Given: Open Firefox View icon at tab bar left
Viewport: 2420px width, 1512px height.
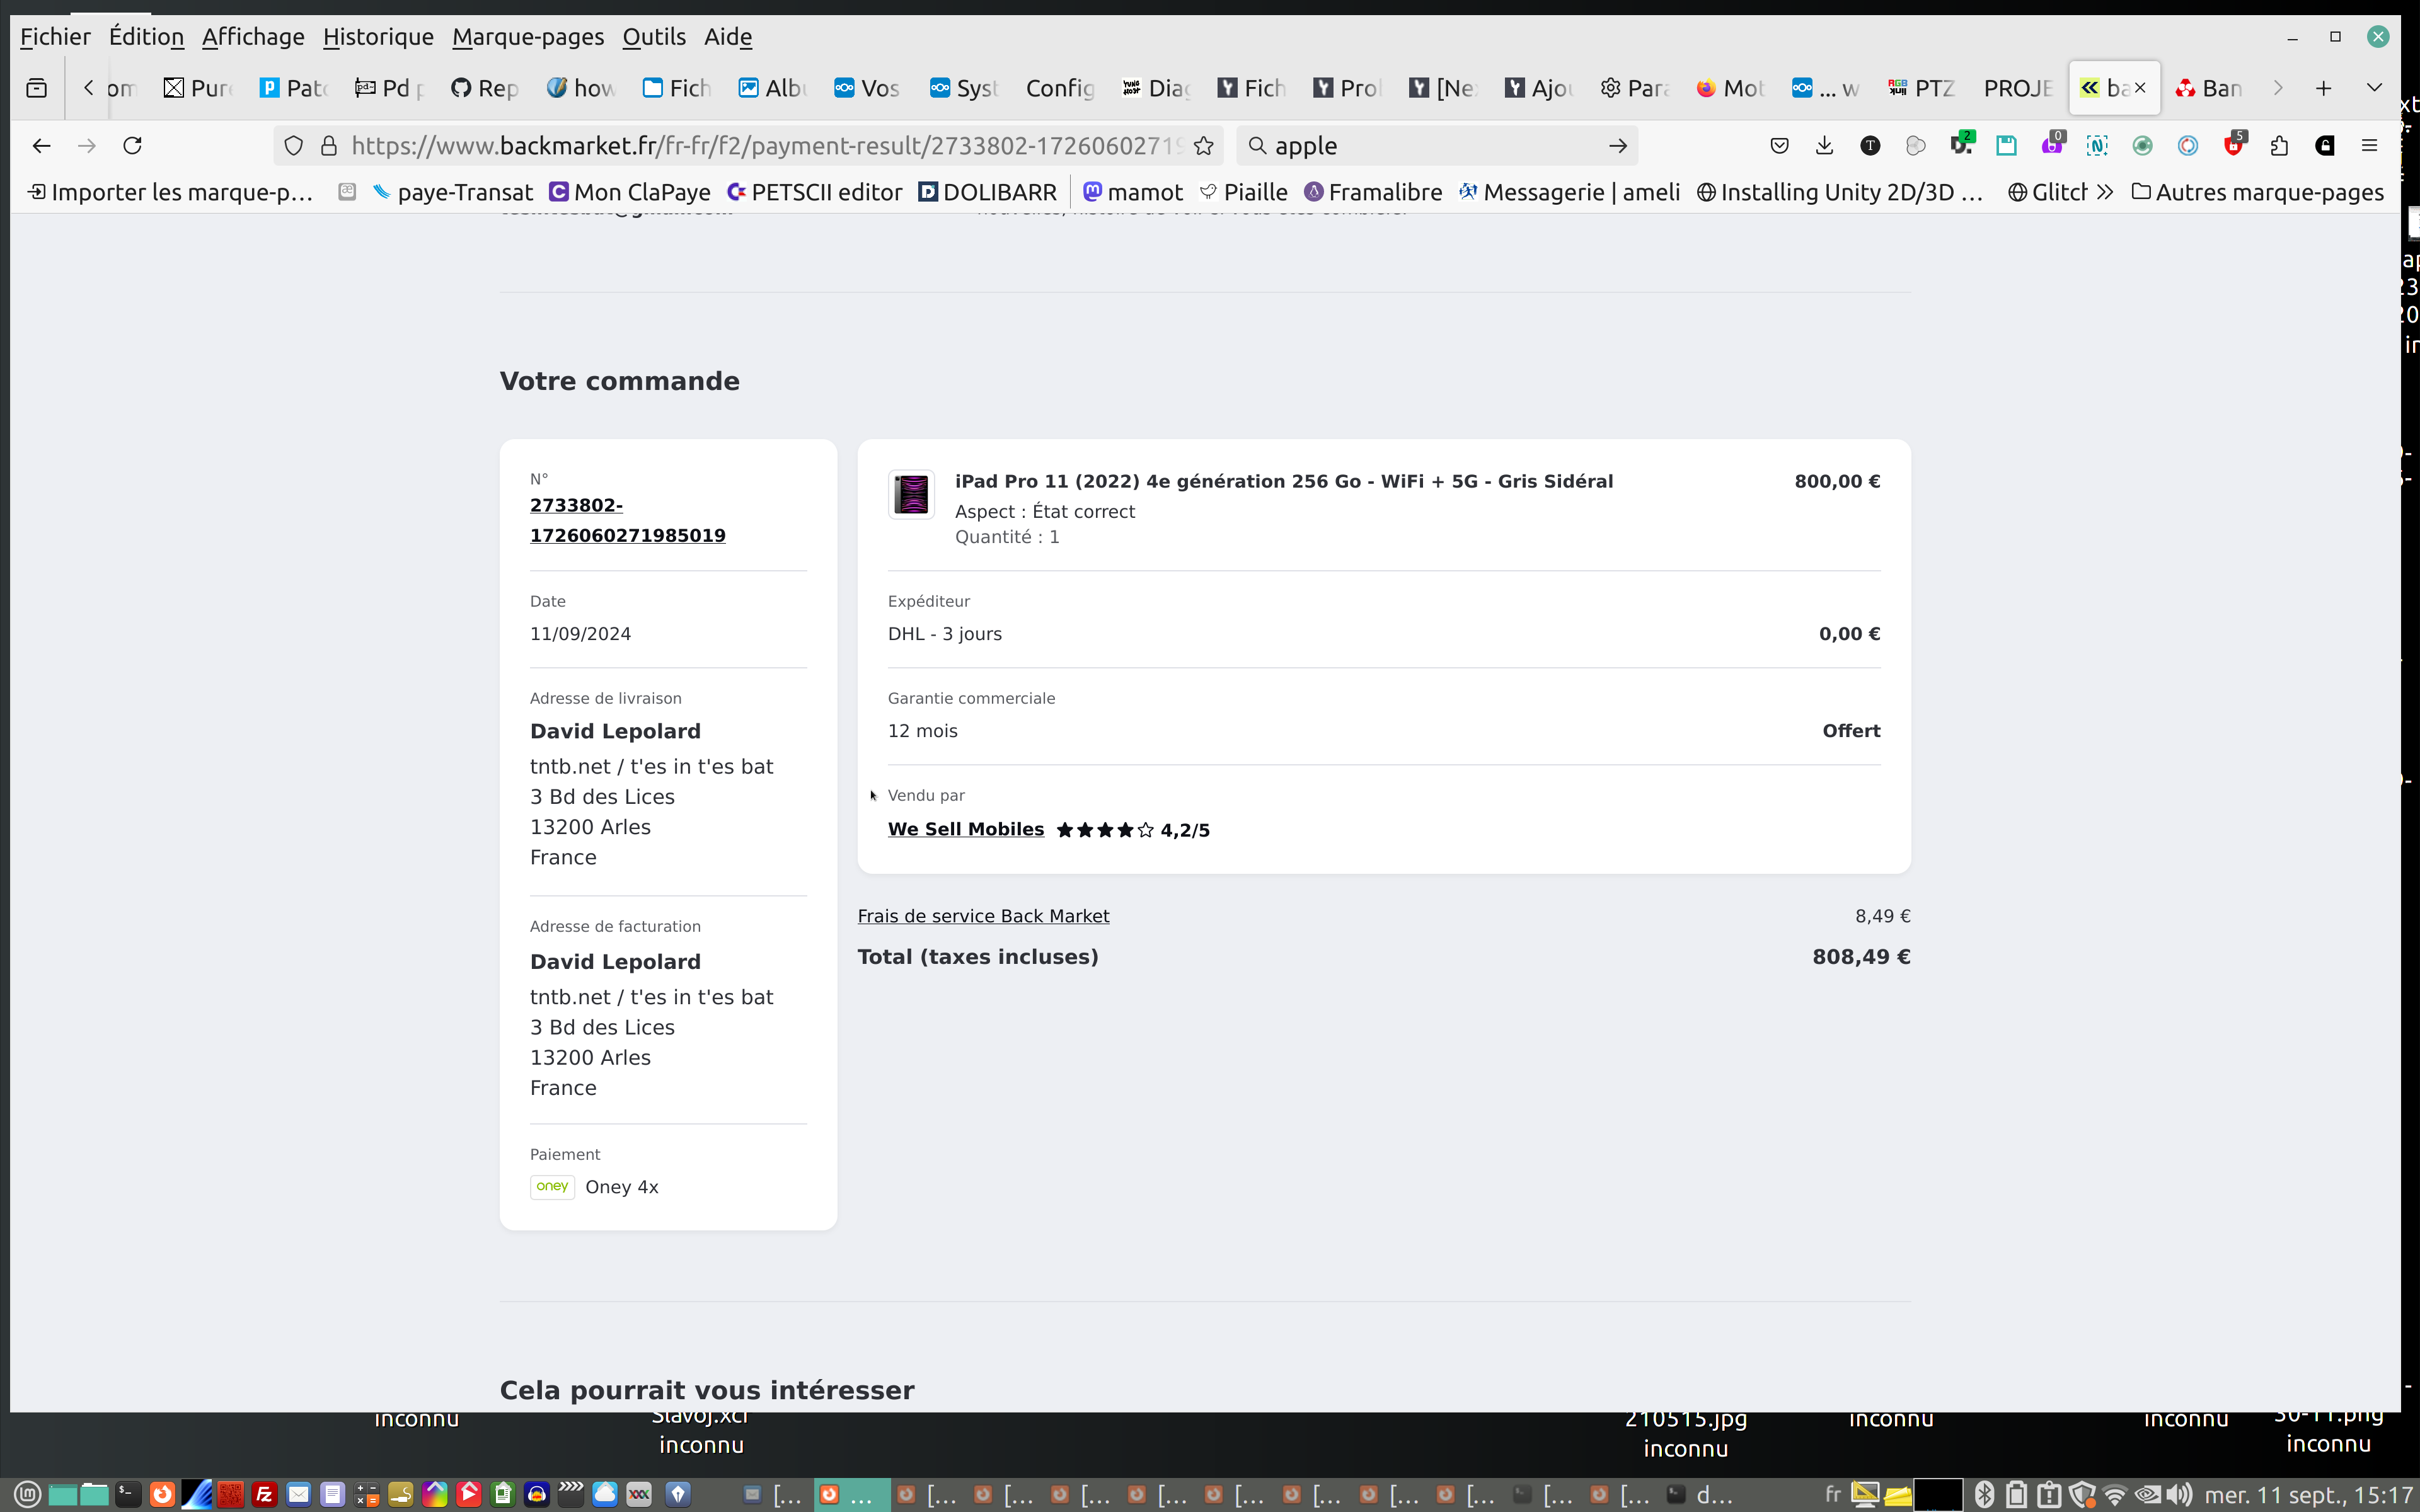Looking at the screenshot, I should coord(37,88).
